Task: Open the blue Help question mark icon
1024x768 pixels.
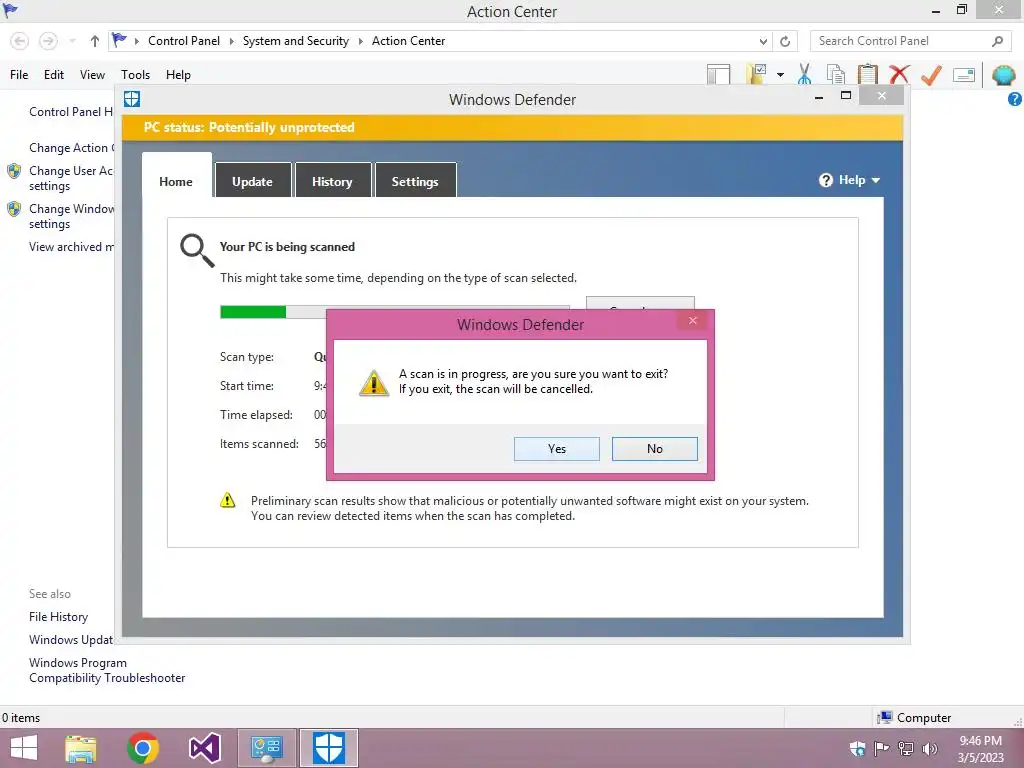Action: (x=1015, y=99)
